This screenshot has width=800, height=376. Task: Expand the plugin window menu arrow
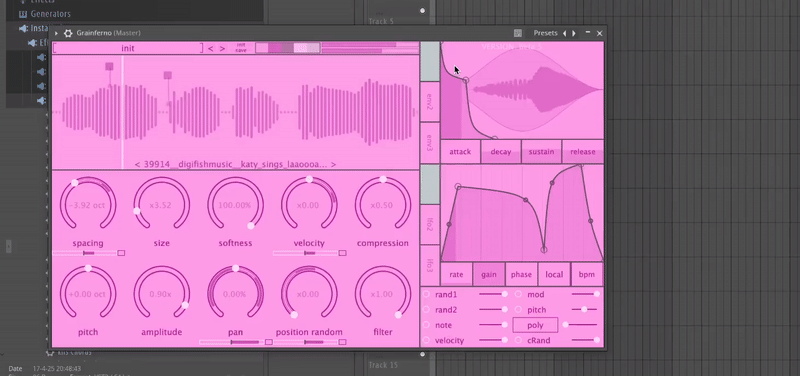pos(57,33)
